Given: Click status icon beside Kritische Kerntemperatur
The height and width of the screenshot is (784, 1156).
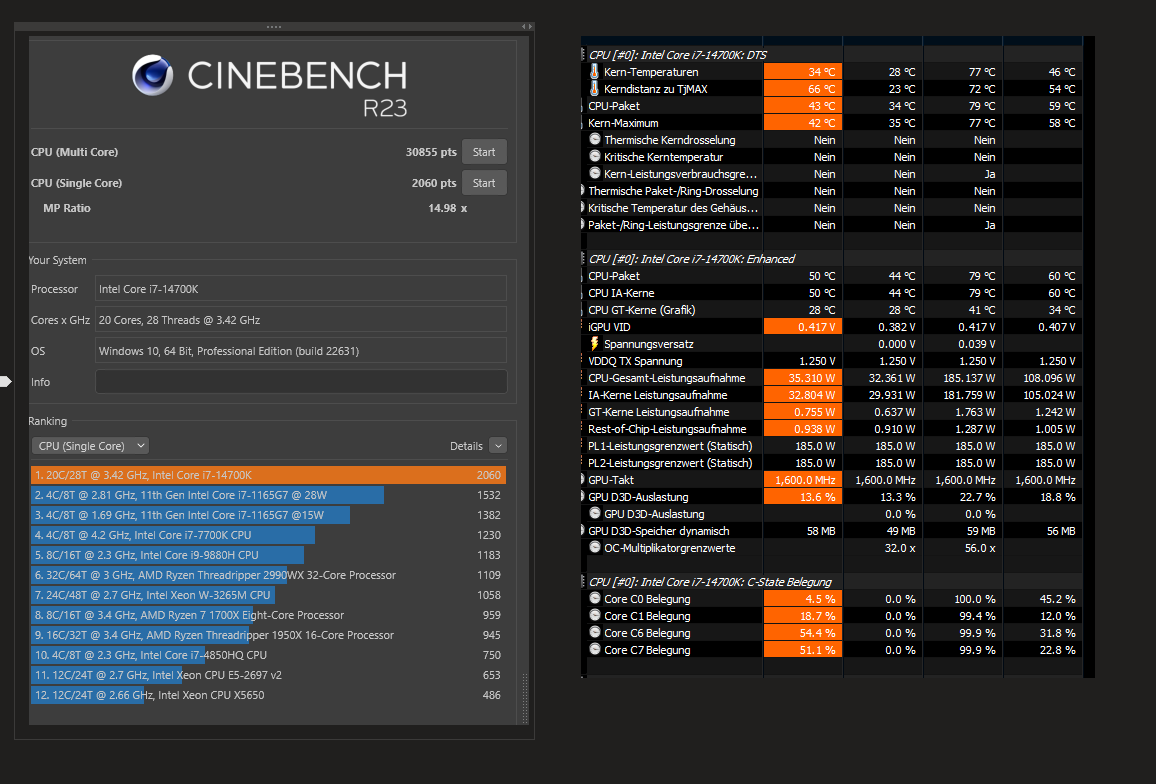Looking at the screenshot, I should (x=594, y=156).
